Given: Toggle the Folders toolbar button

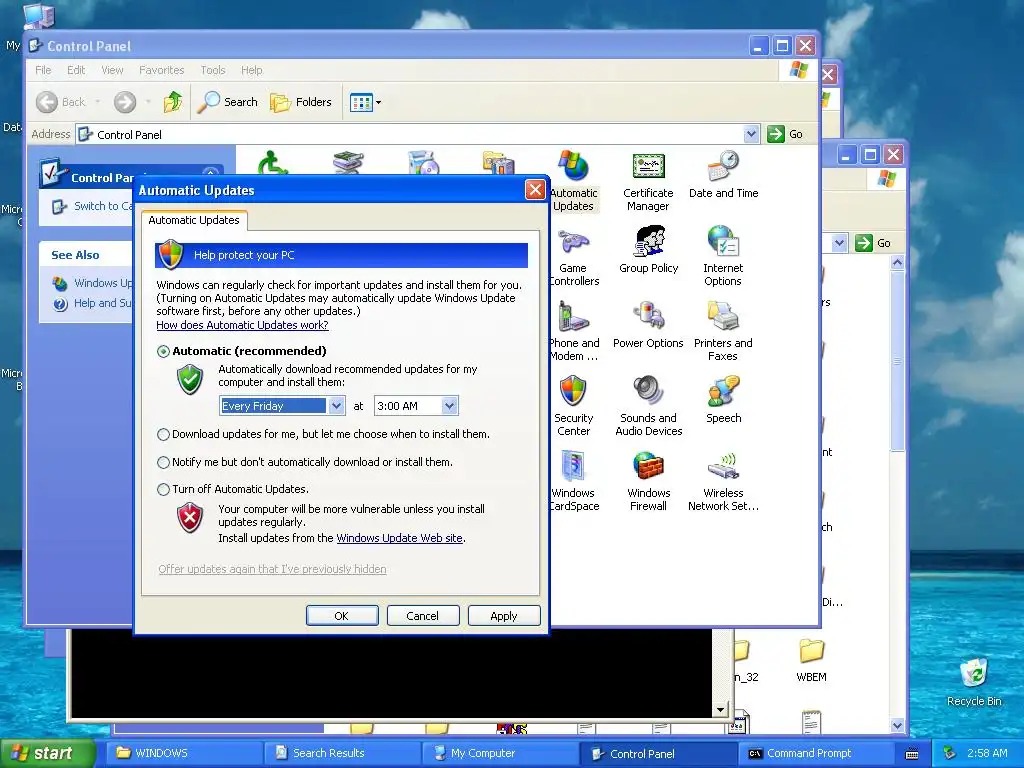Looking at the screenshot, I should 301,102.
